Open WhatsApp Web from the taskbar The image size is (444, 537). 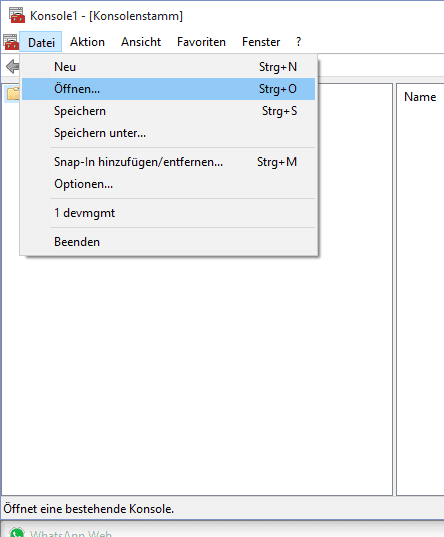tap(61, 532)
